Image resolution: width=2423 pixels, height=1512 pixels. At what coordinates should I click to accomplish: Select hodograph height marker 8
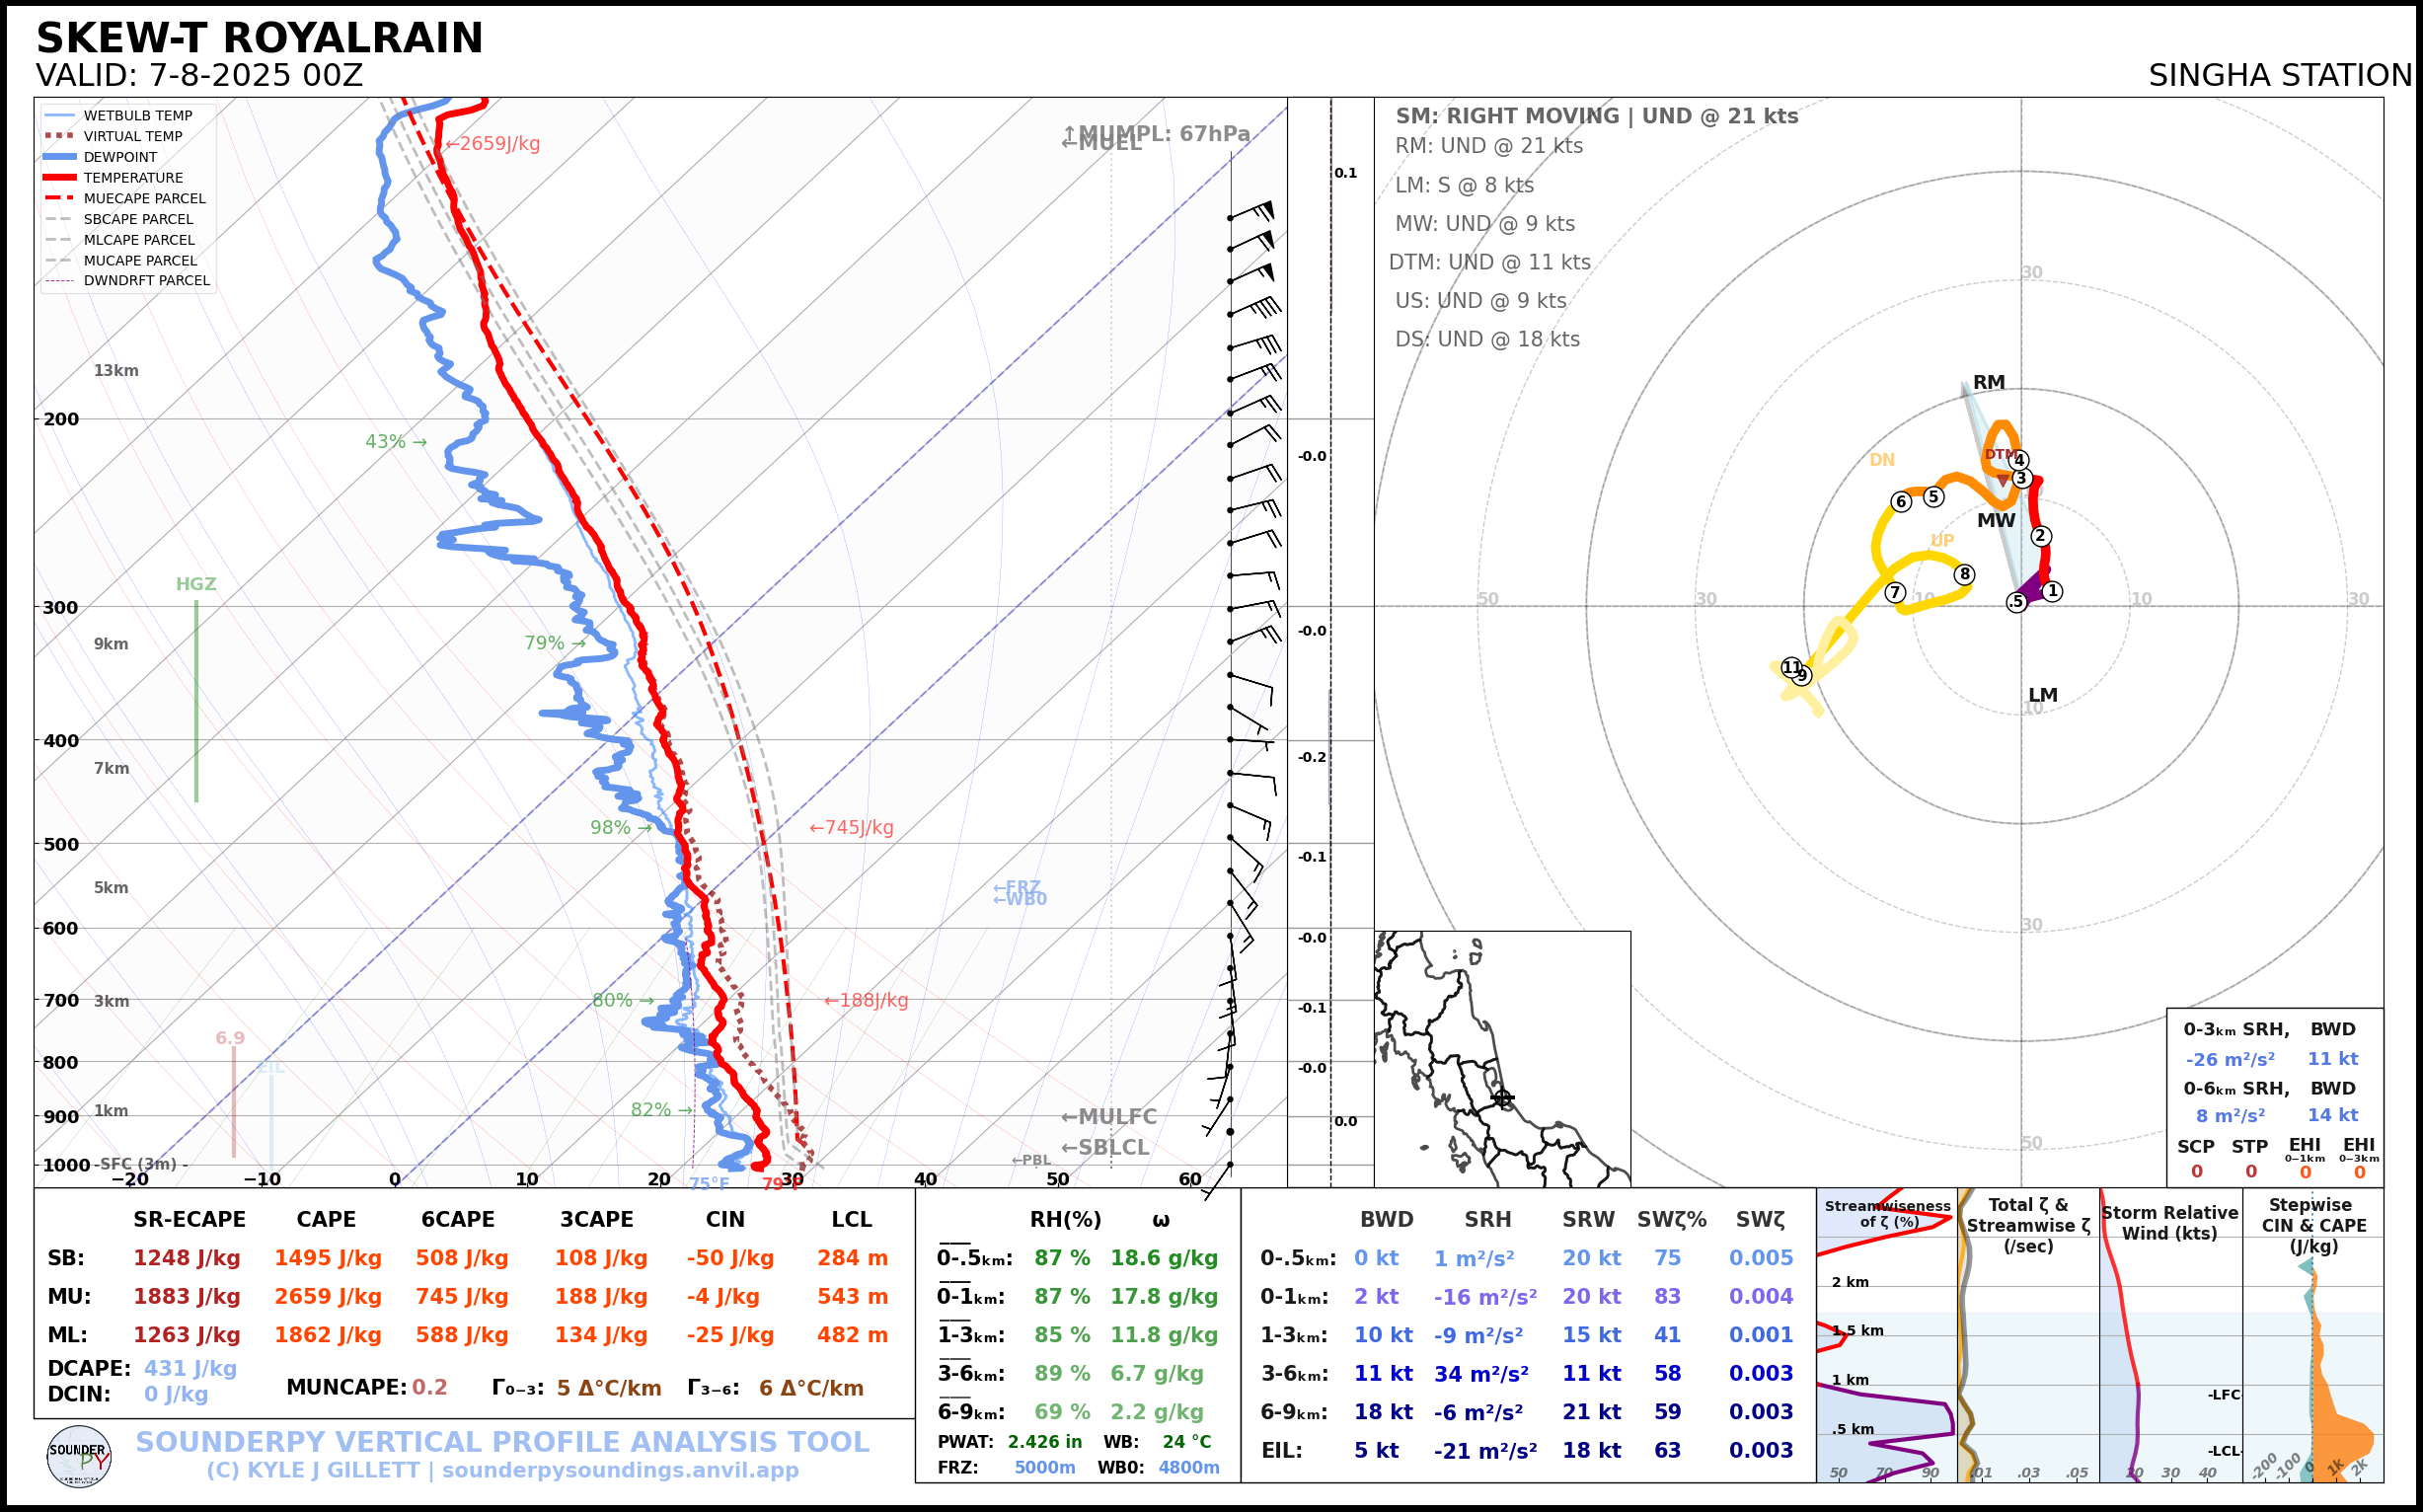coord(1964,574)
